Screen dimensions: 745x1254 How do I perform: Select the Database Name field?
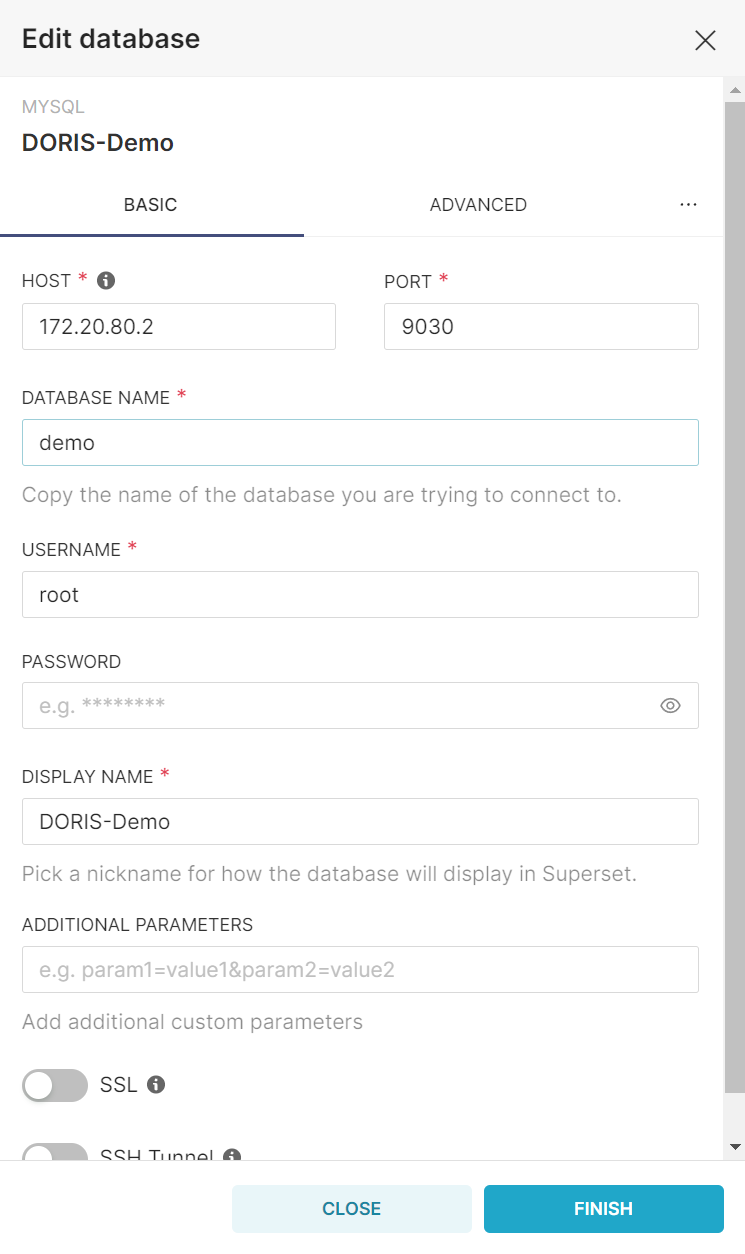(360, 443)
